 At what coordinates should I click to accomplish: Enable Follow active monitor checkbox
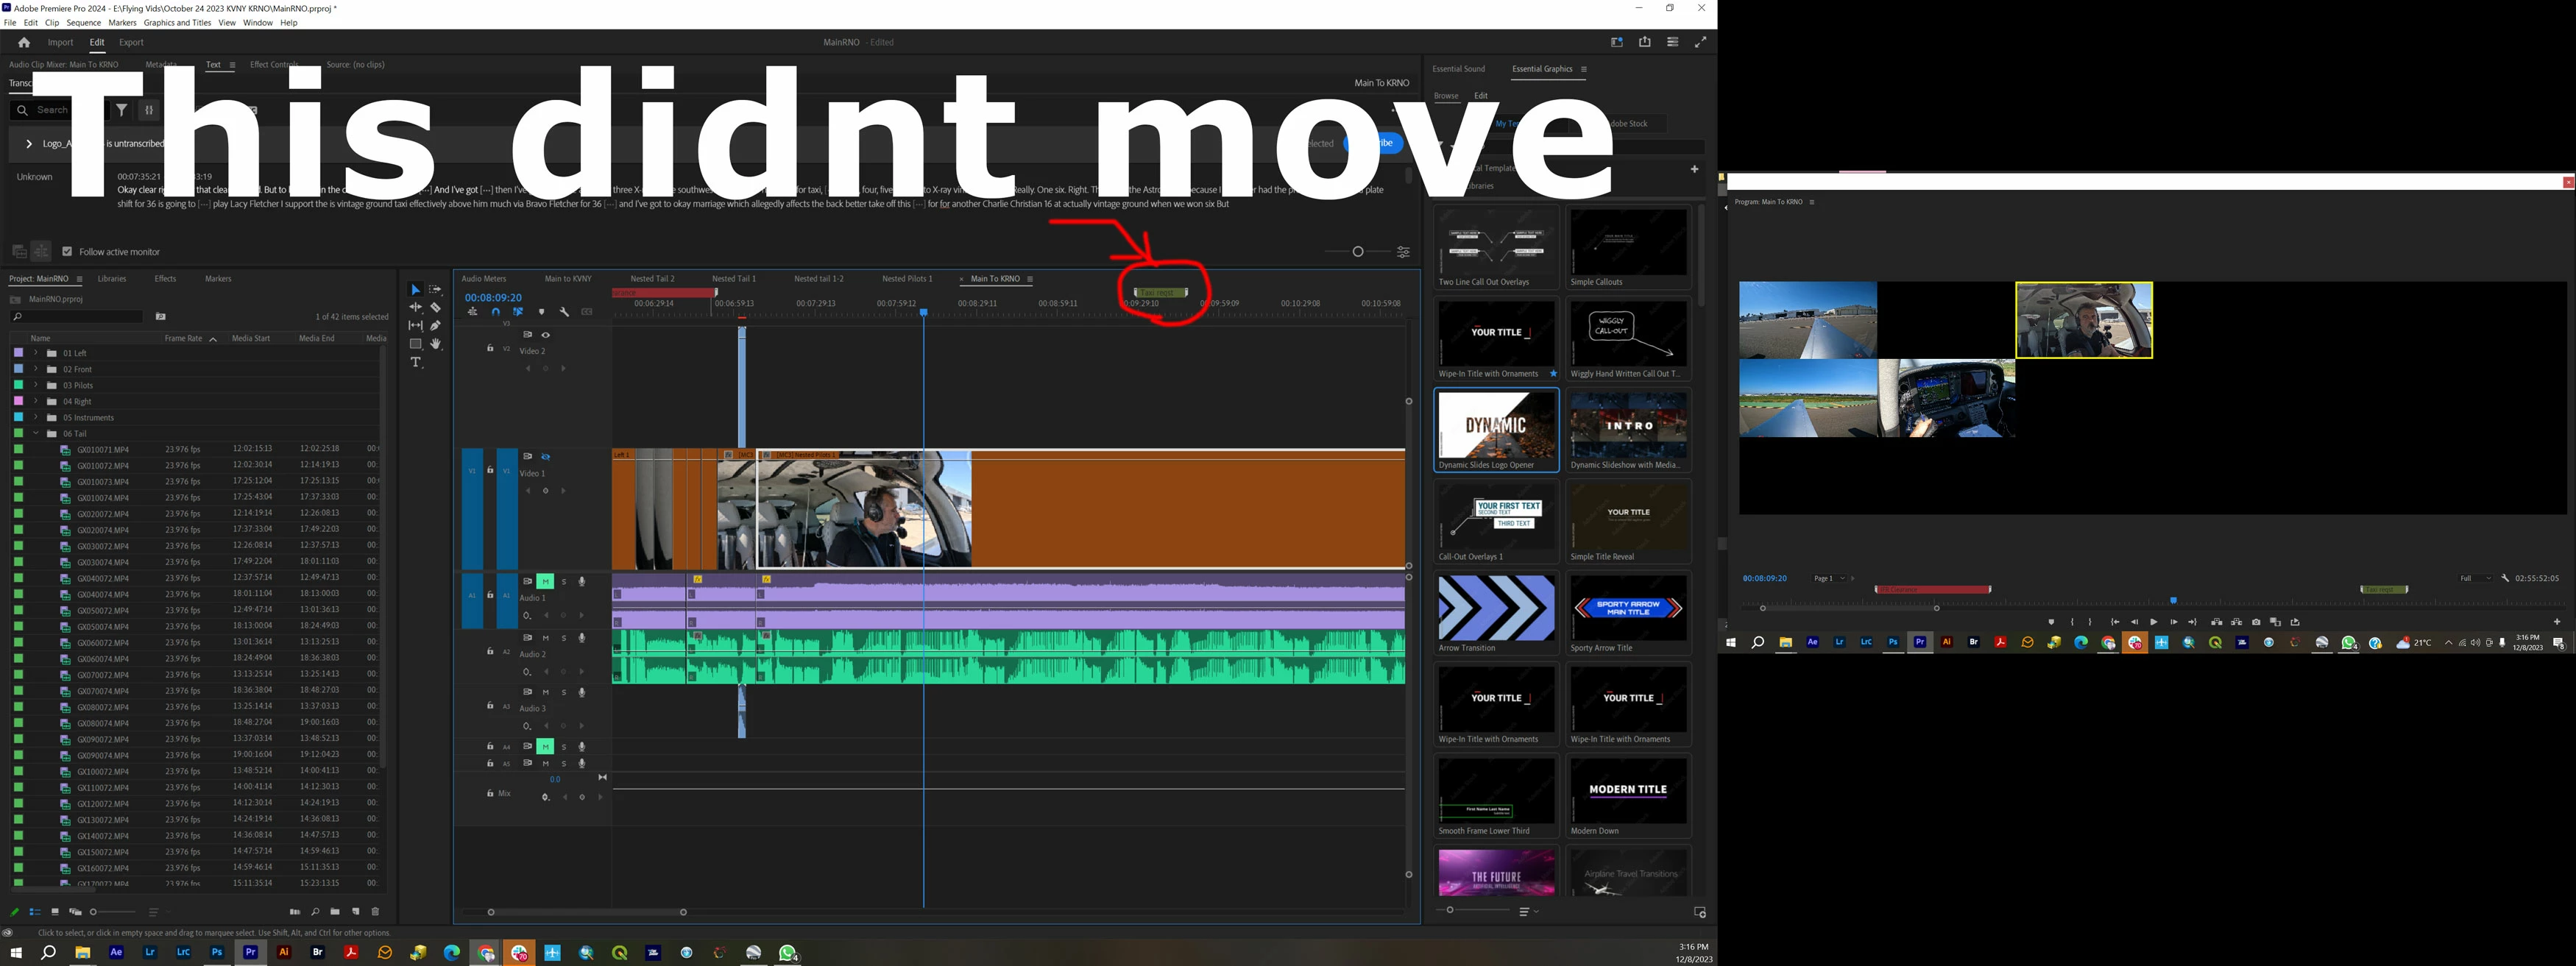[68, 252]
